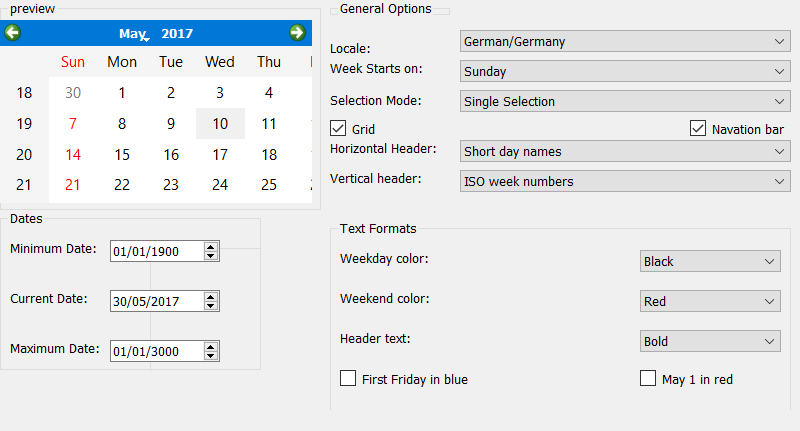Click the Current Date input field
Viewport: 800px width, 431px height.
pos(155,301)
